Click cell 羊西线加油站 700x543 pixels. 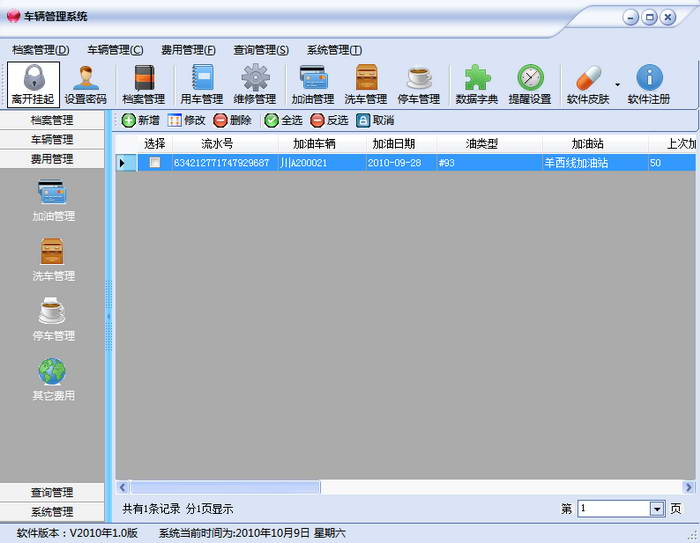click(x=595, y=163)
